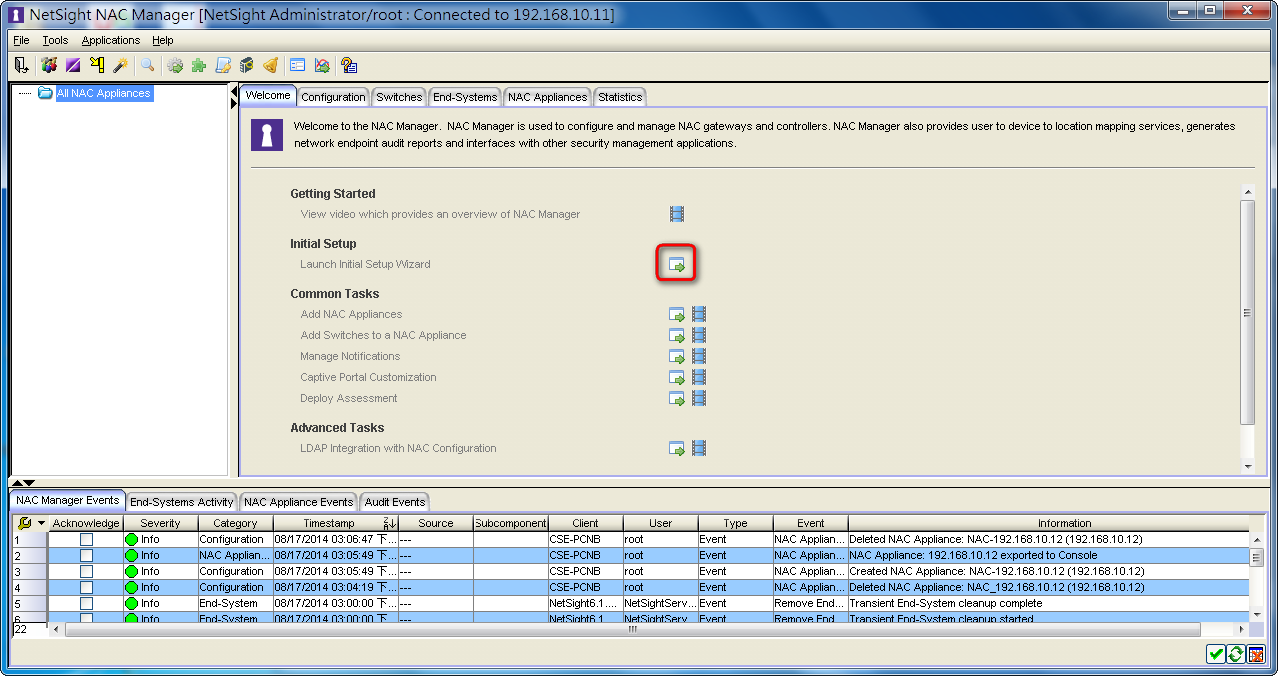1278x676 pixels.
Task: Open the Help menu
Action: tap(163, 40)
